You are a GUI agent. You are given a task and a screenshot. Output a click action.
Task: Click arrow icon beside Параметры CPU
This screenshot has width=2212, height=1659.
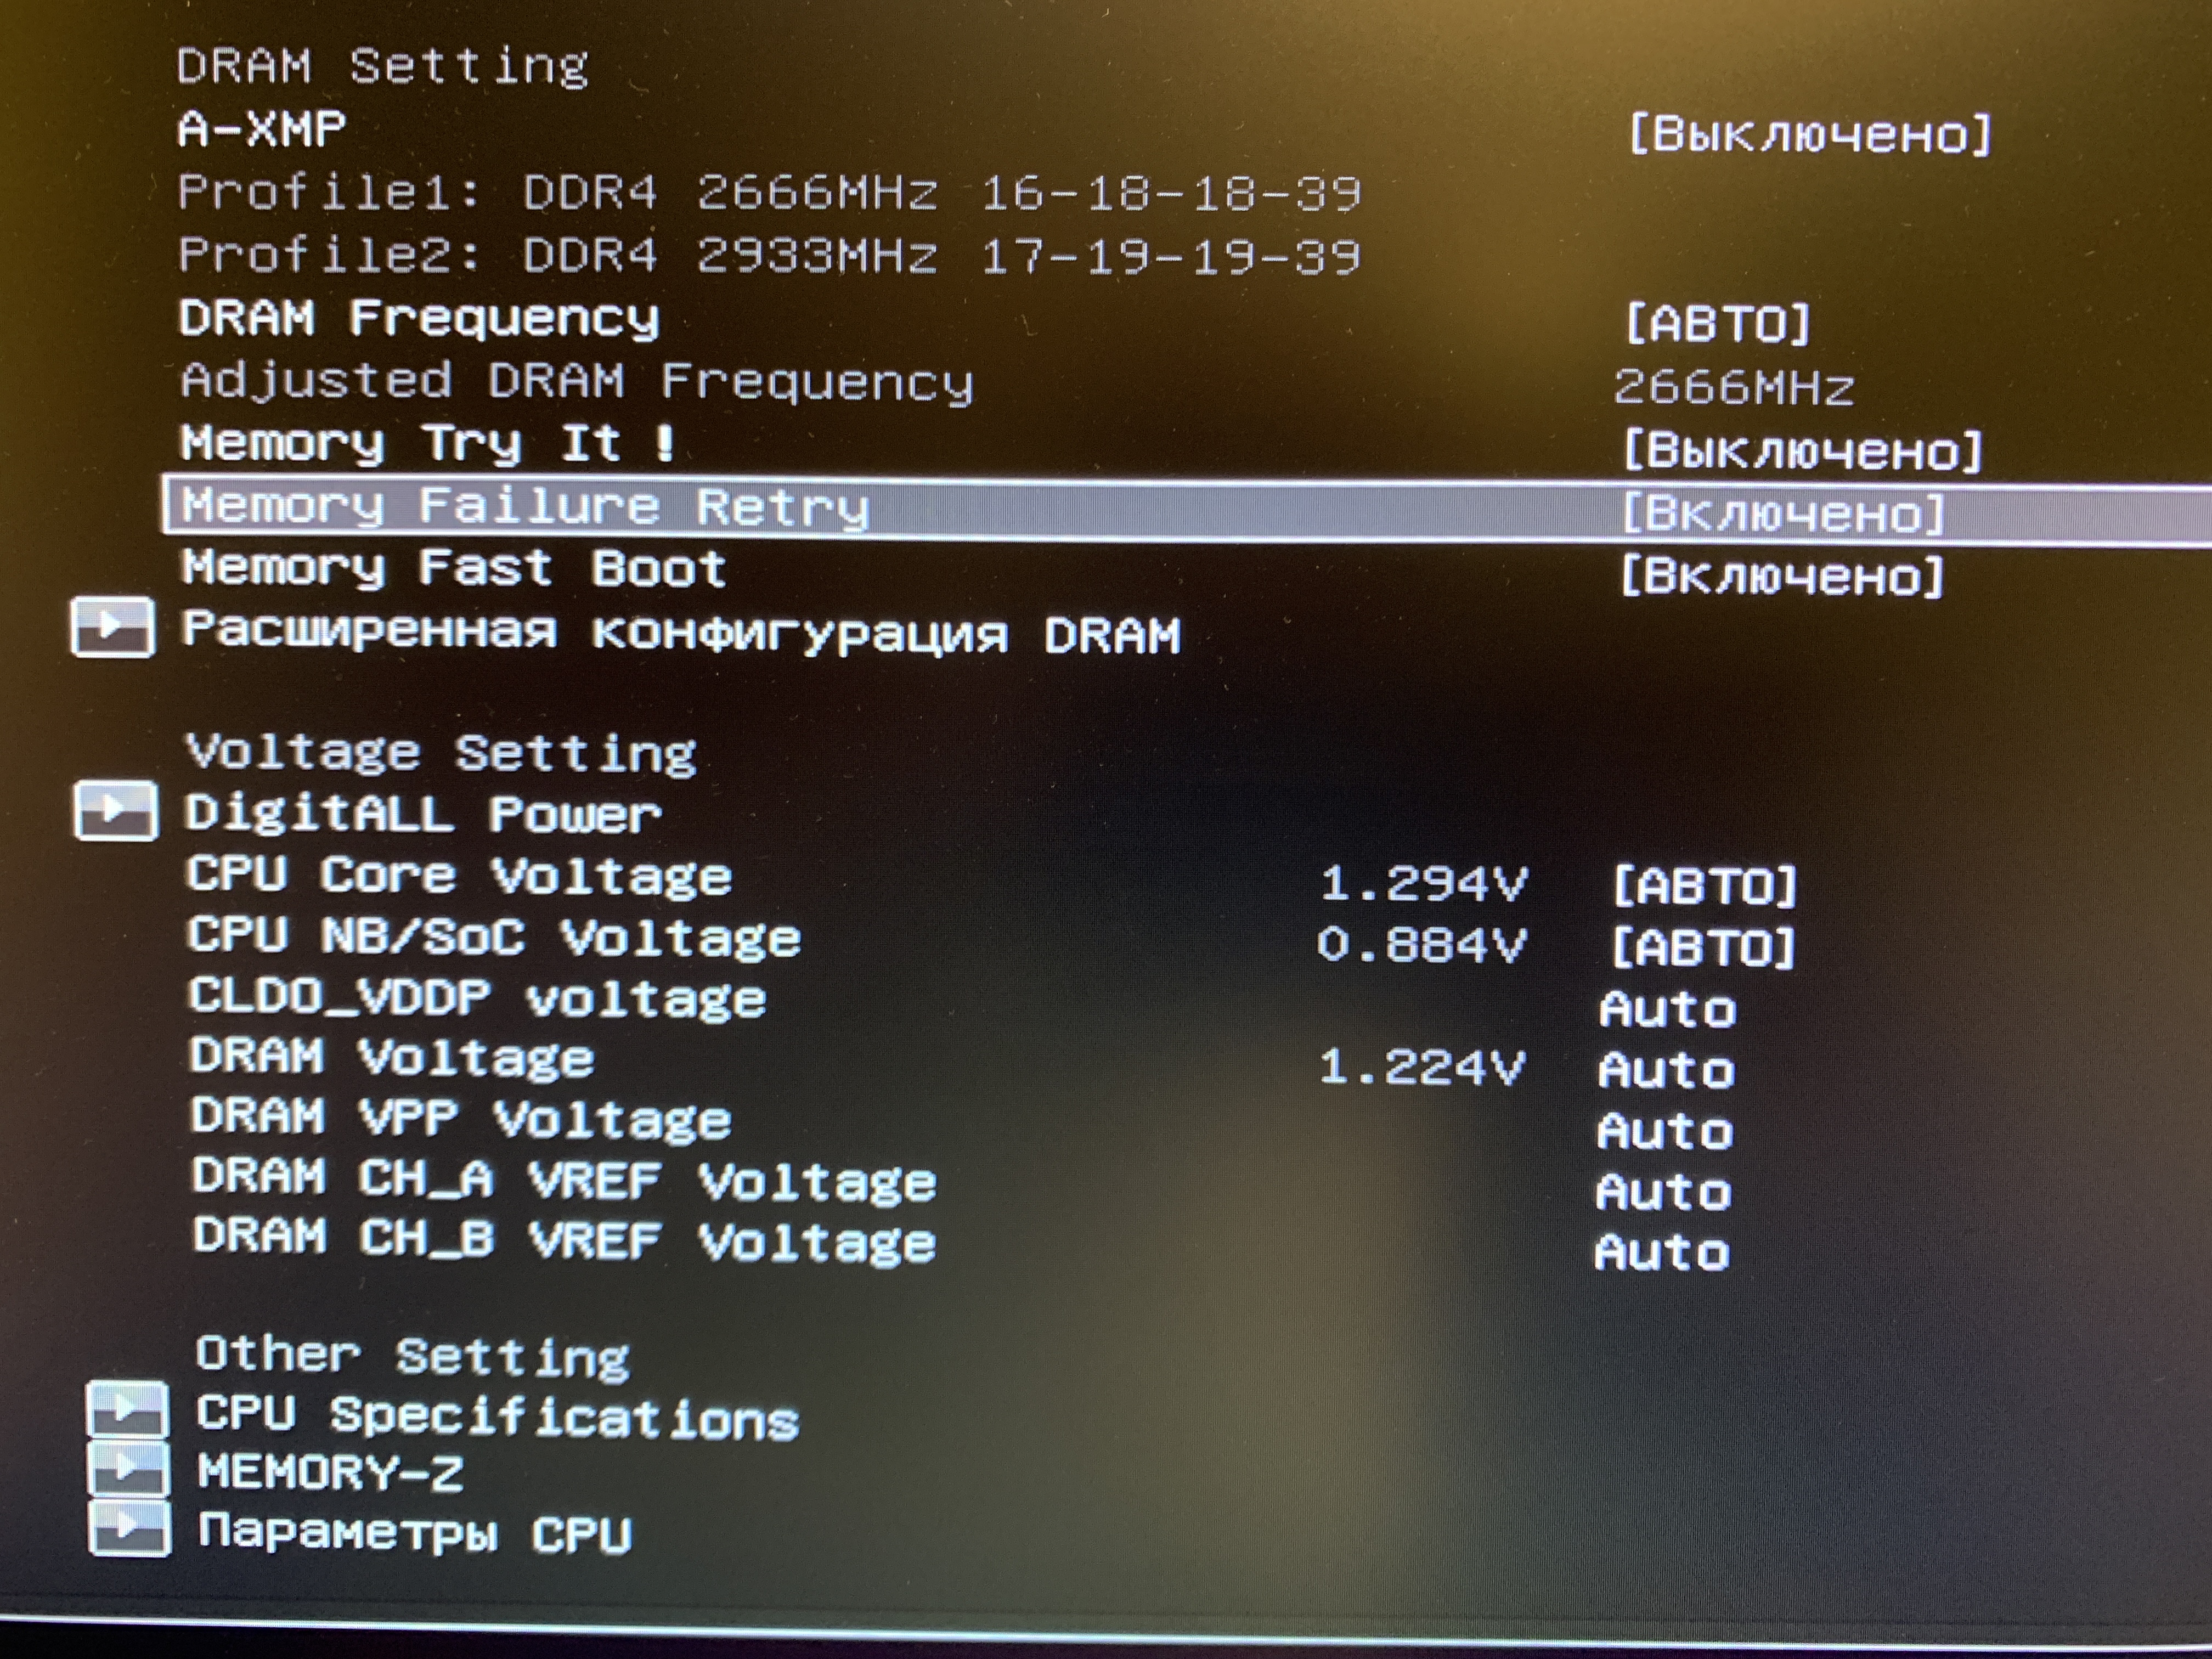128,1528
